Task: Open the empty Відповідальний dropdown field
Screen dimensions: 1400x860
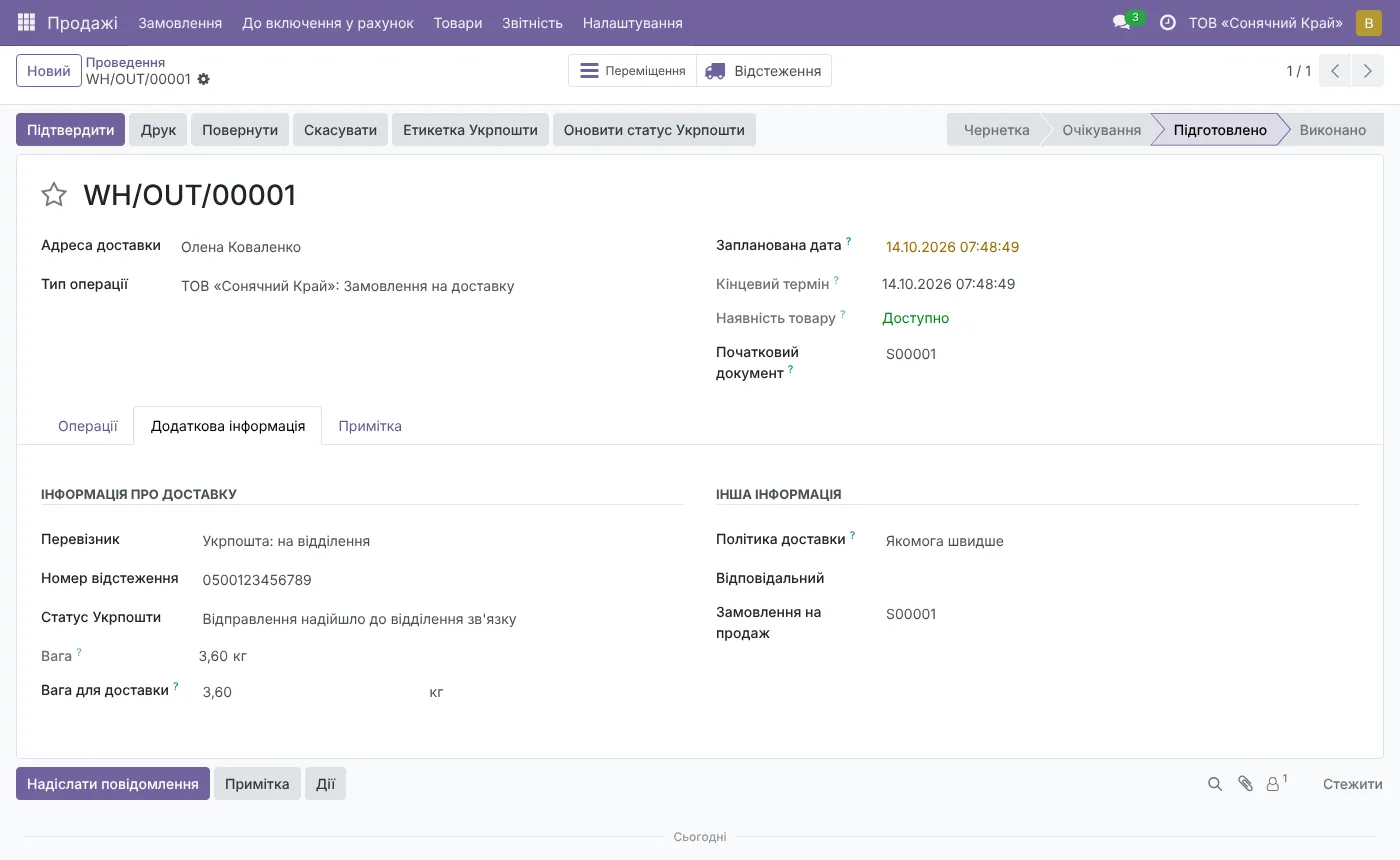Action: (x=1120, y=578)
